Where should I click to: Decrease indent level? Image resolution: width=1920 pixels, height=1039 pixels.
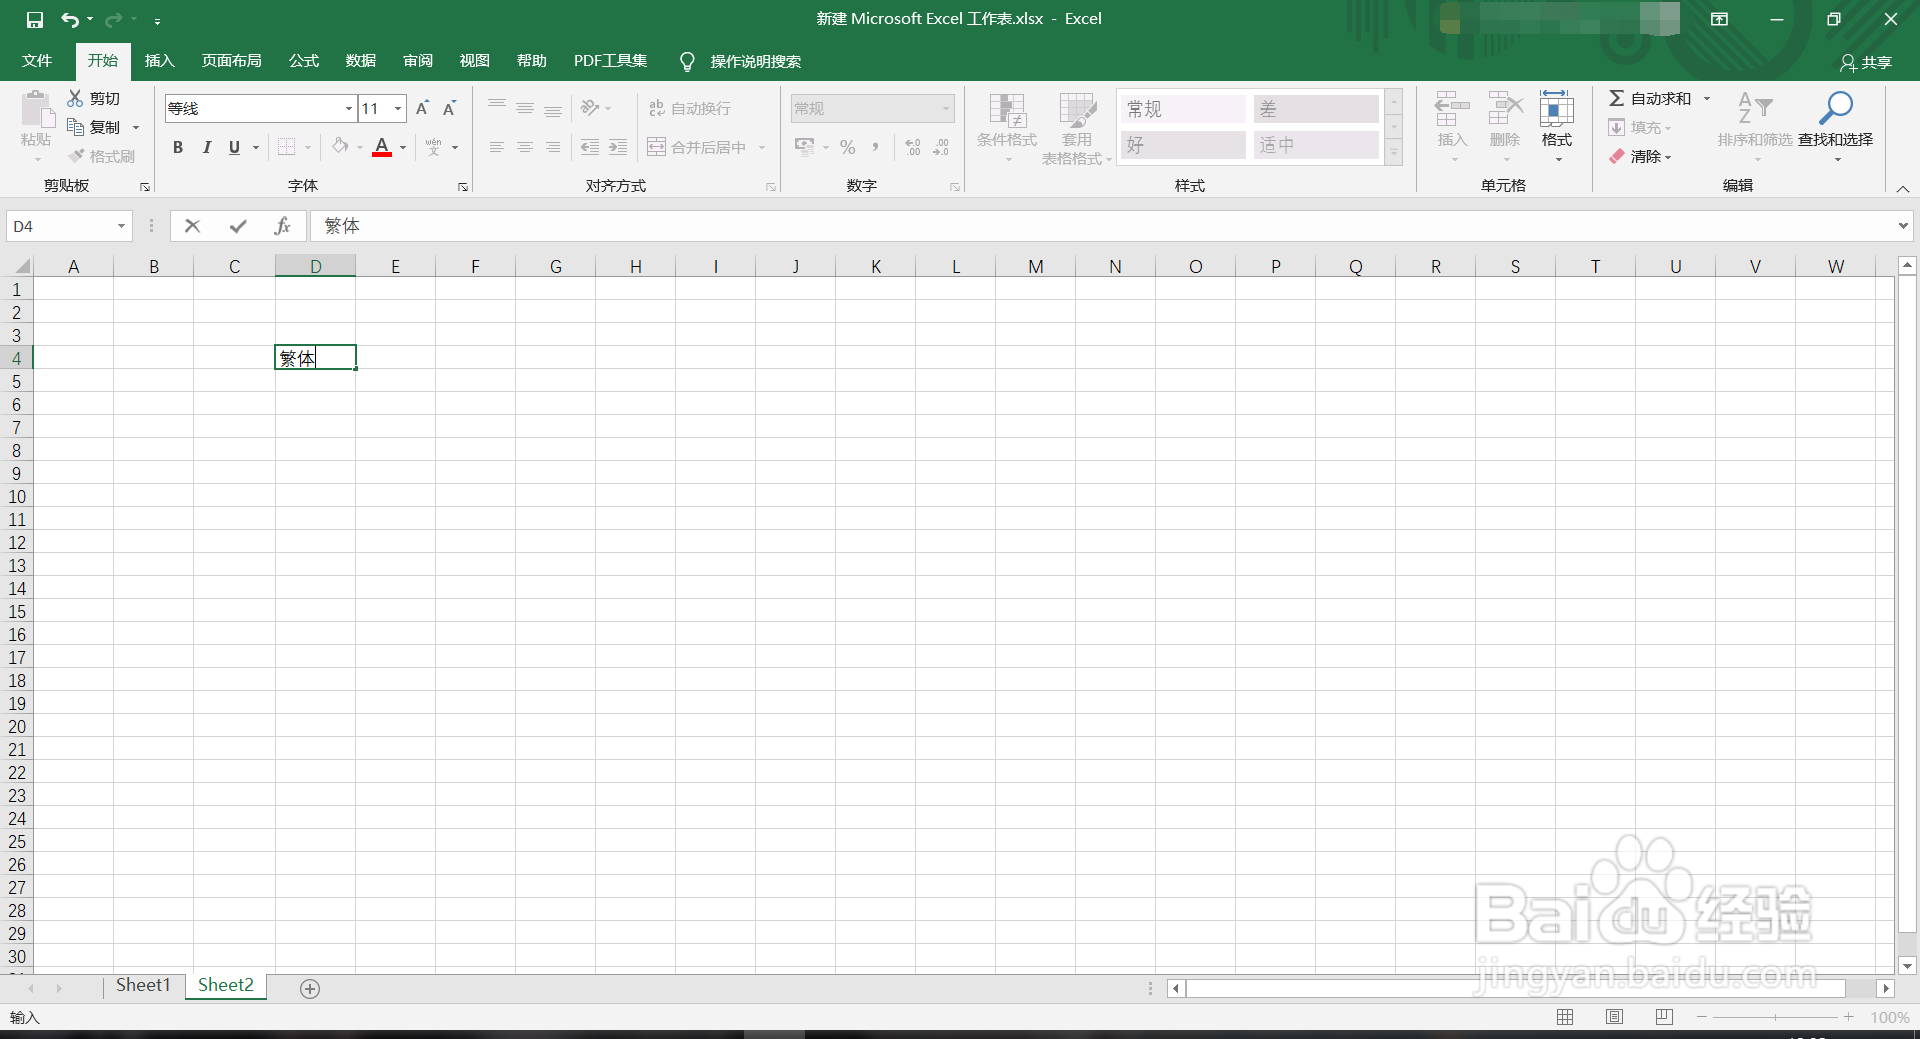[590, 147]
